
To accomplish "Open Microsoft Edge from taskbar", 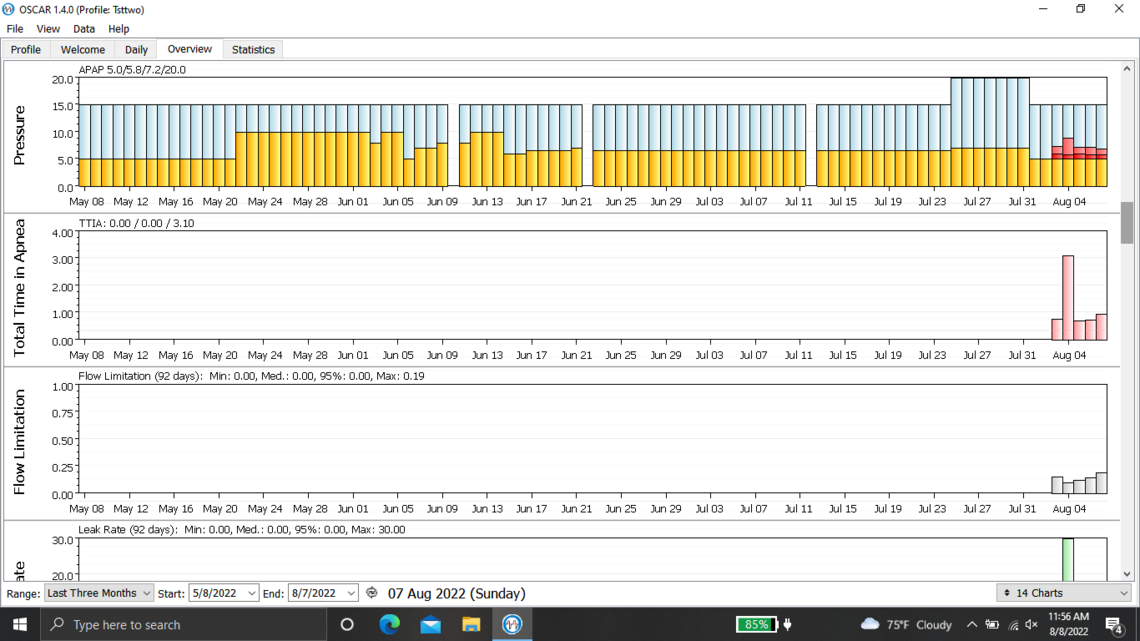I will pos(390,624).
